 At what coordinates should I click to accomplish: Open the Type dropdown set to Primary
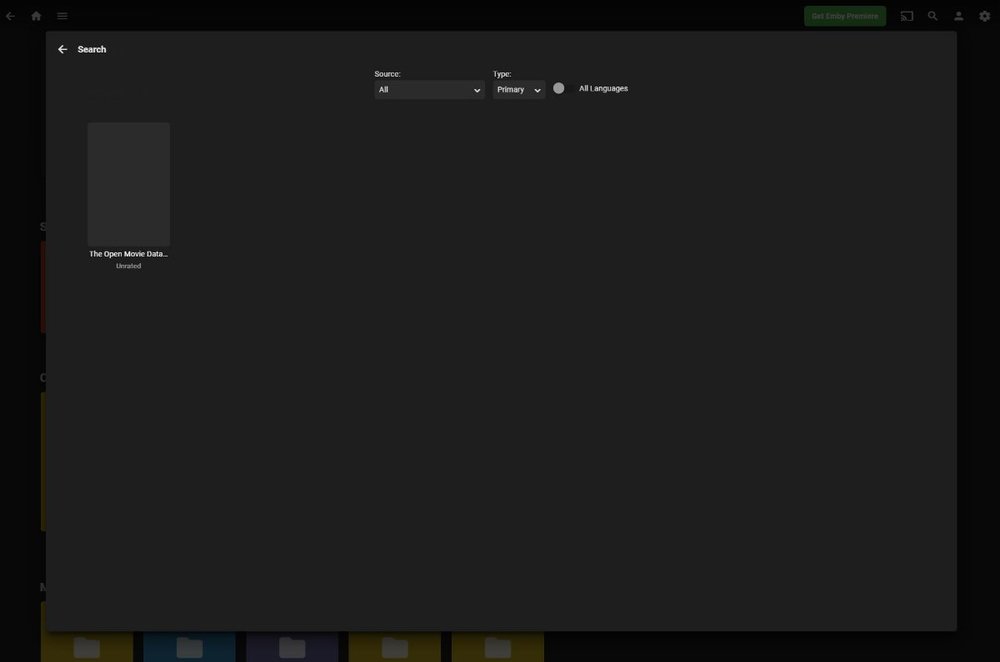(518, 89)
